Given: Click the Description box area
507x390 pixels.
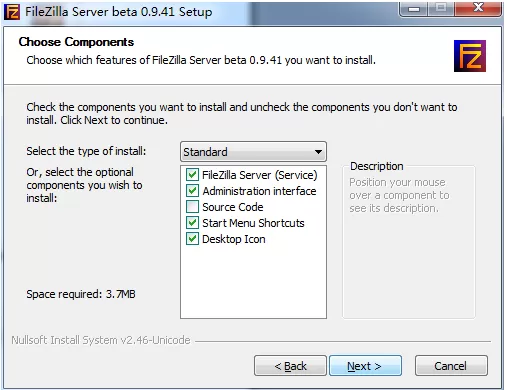Looking at the screenshot, I should [x=409, y=242].
